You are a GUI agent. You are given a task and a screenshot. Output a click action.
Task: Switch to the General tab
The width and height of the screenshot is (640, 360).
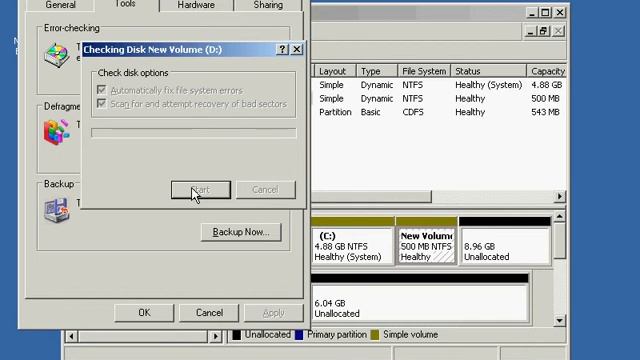(60, 5)
